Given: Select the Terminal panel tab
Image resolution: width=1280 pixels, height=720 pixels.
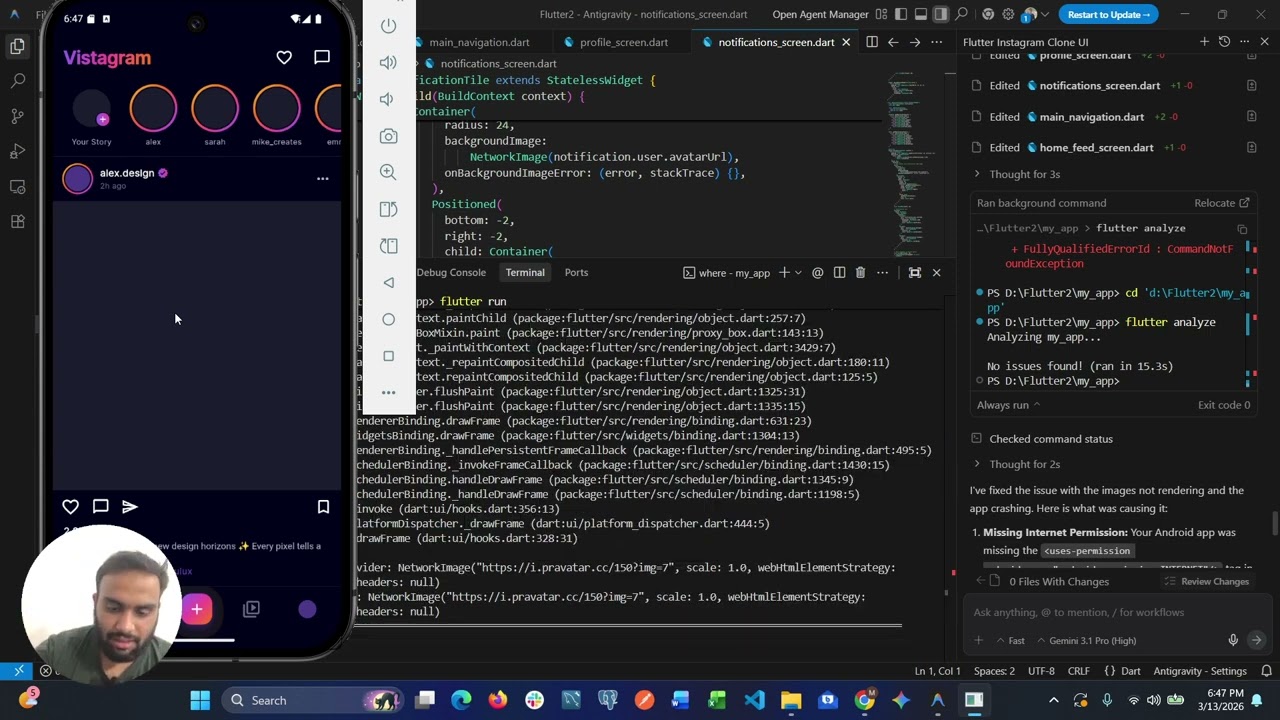Looking at the screenshot, I should point(525,272).
